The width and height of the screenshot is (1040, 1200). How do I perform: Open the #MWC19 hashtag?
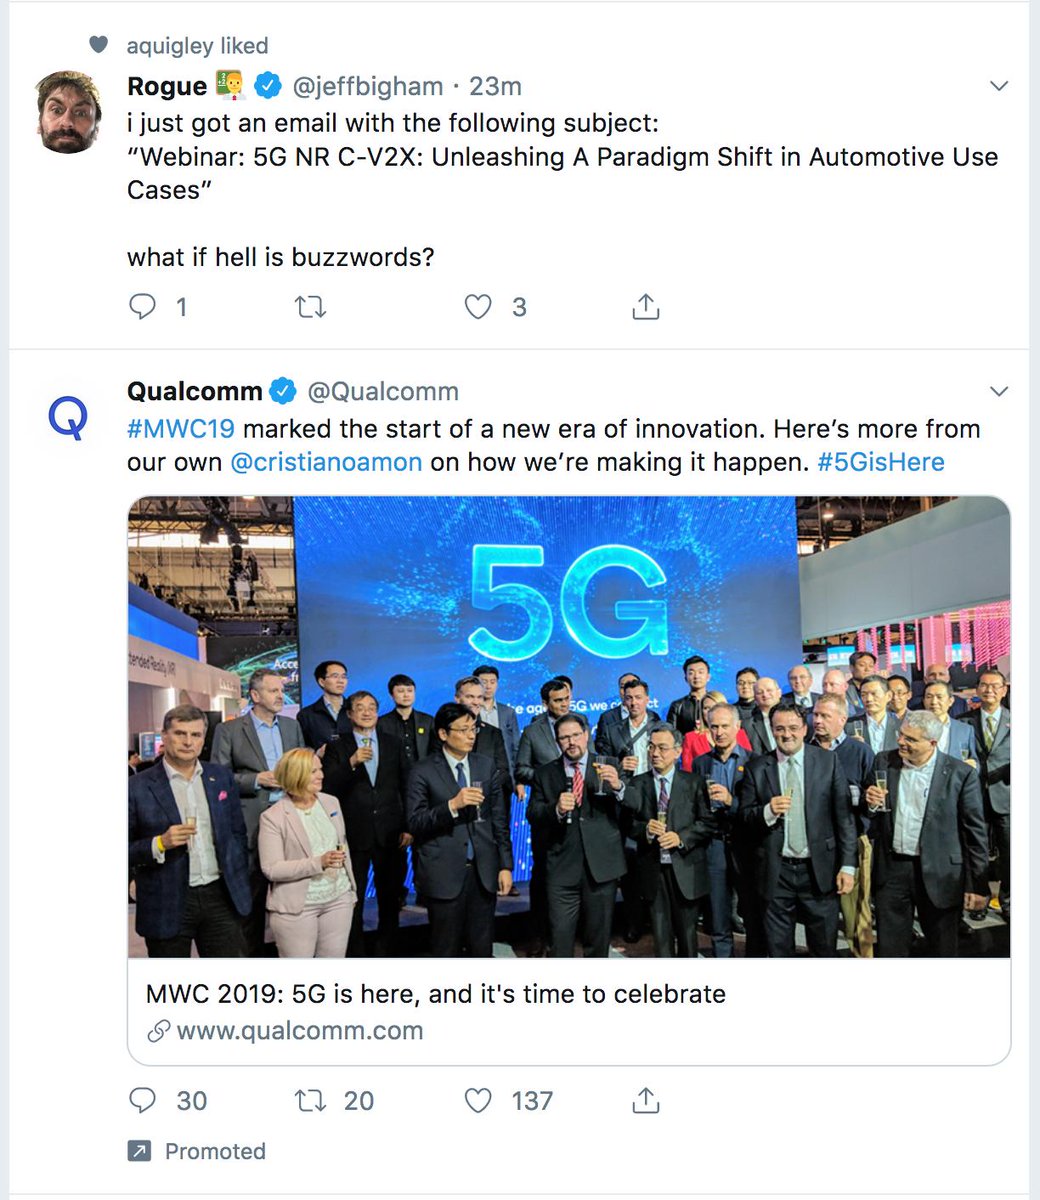pos(181,429)
